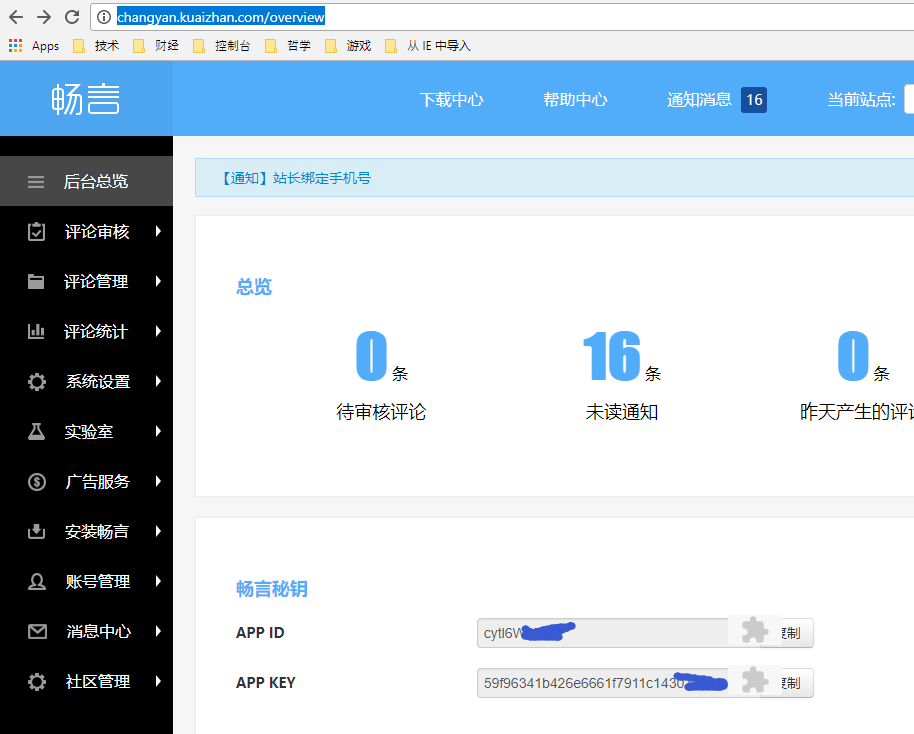Expand 实验室 submenu arrow
Image resolution: width=914 pixels, height=734 pixels.
pyautogui.click(x=158, y=431)
